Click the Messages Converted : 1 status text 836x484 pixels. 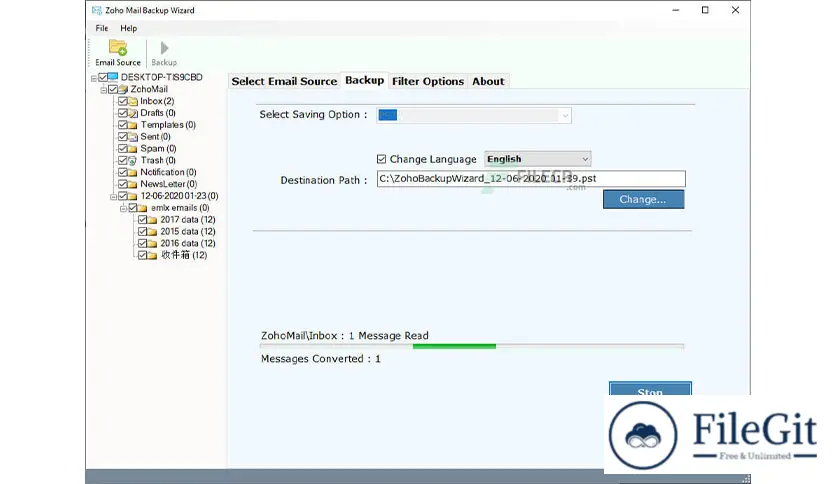tap(320, 359)
